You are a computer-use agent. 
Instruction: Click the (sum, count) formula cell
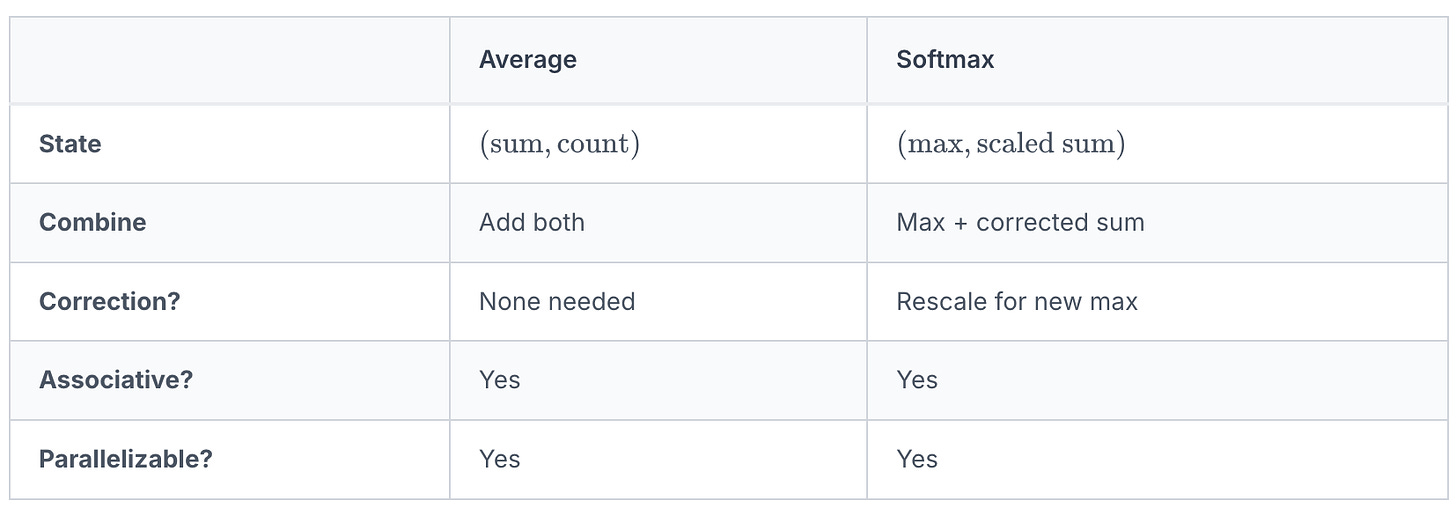pos(559,144)
